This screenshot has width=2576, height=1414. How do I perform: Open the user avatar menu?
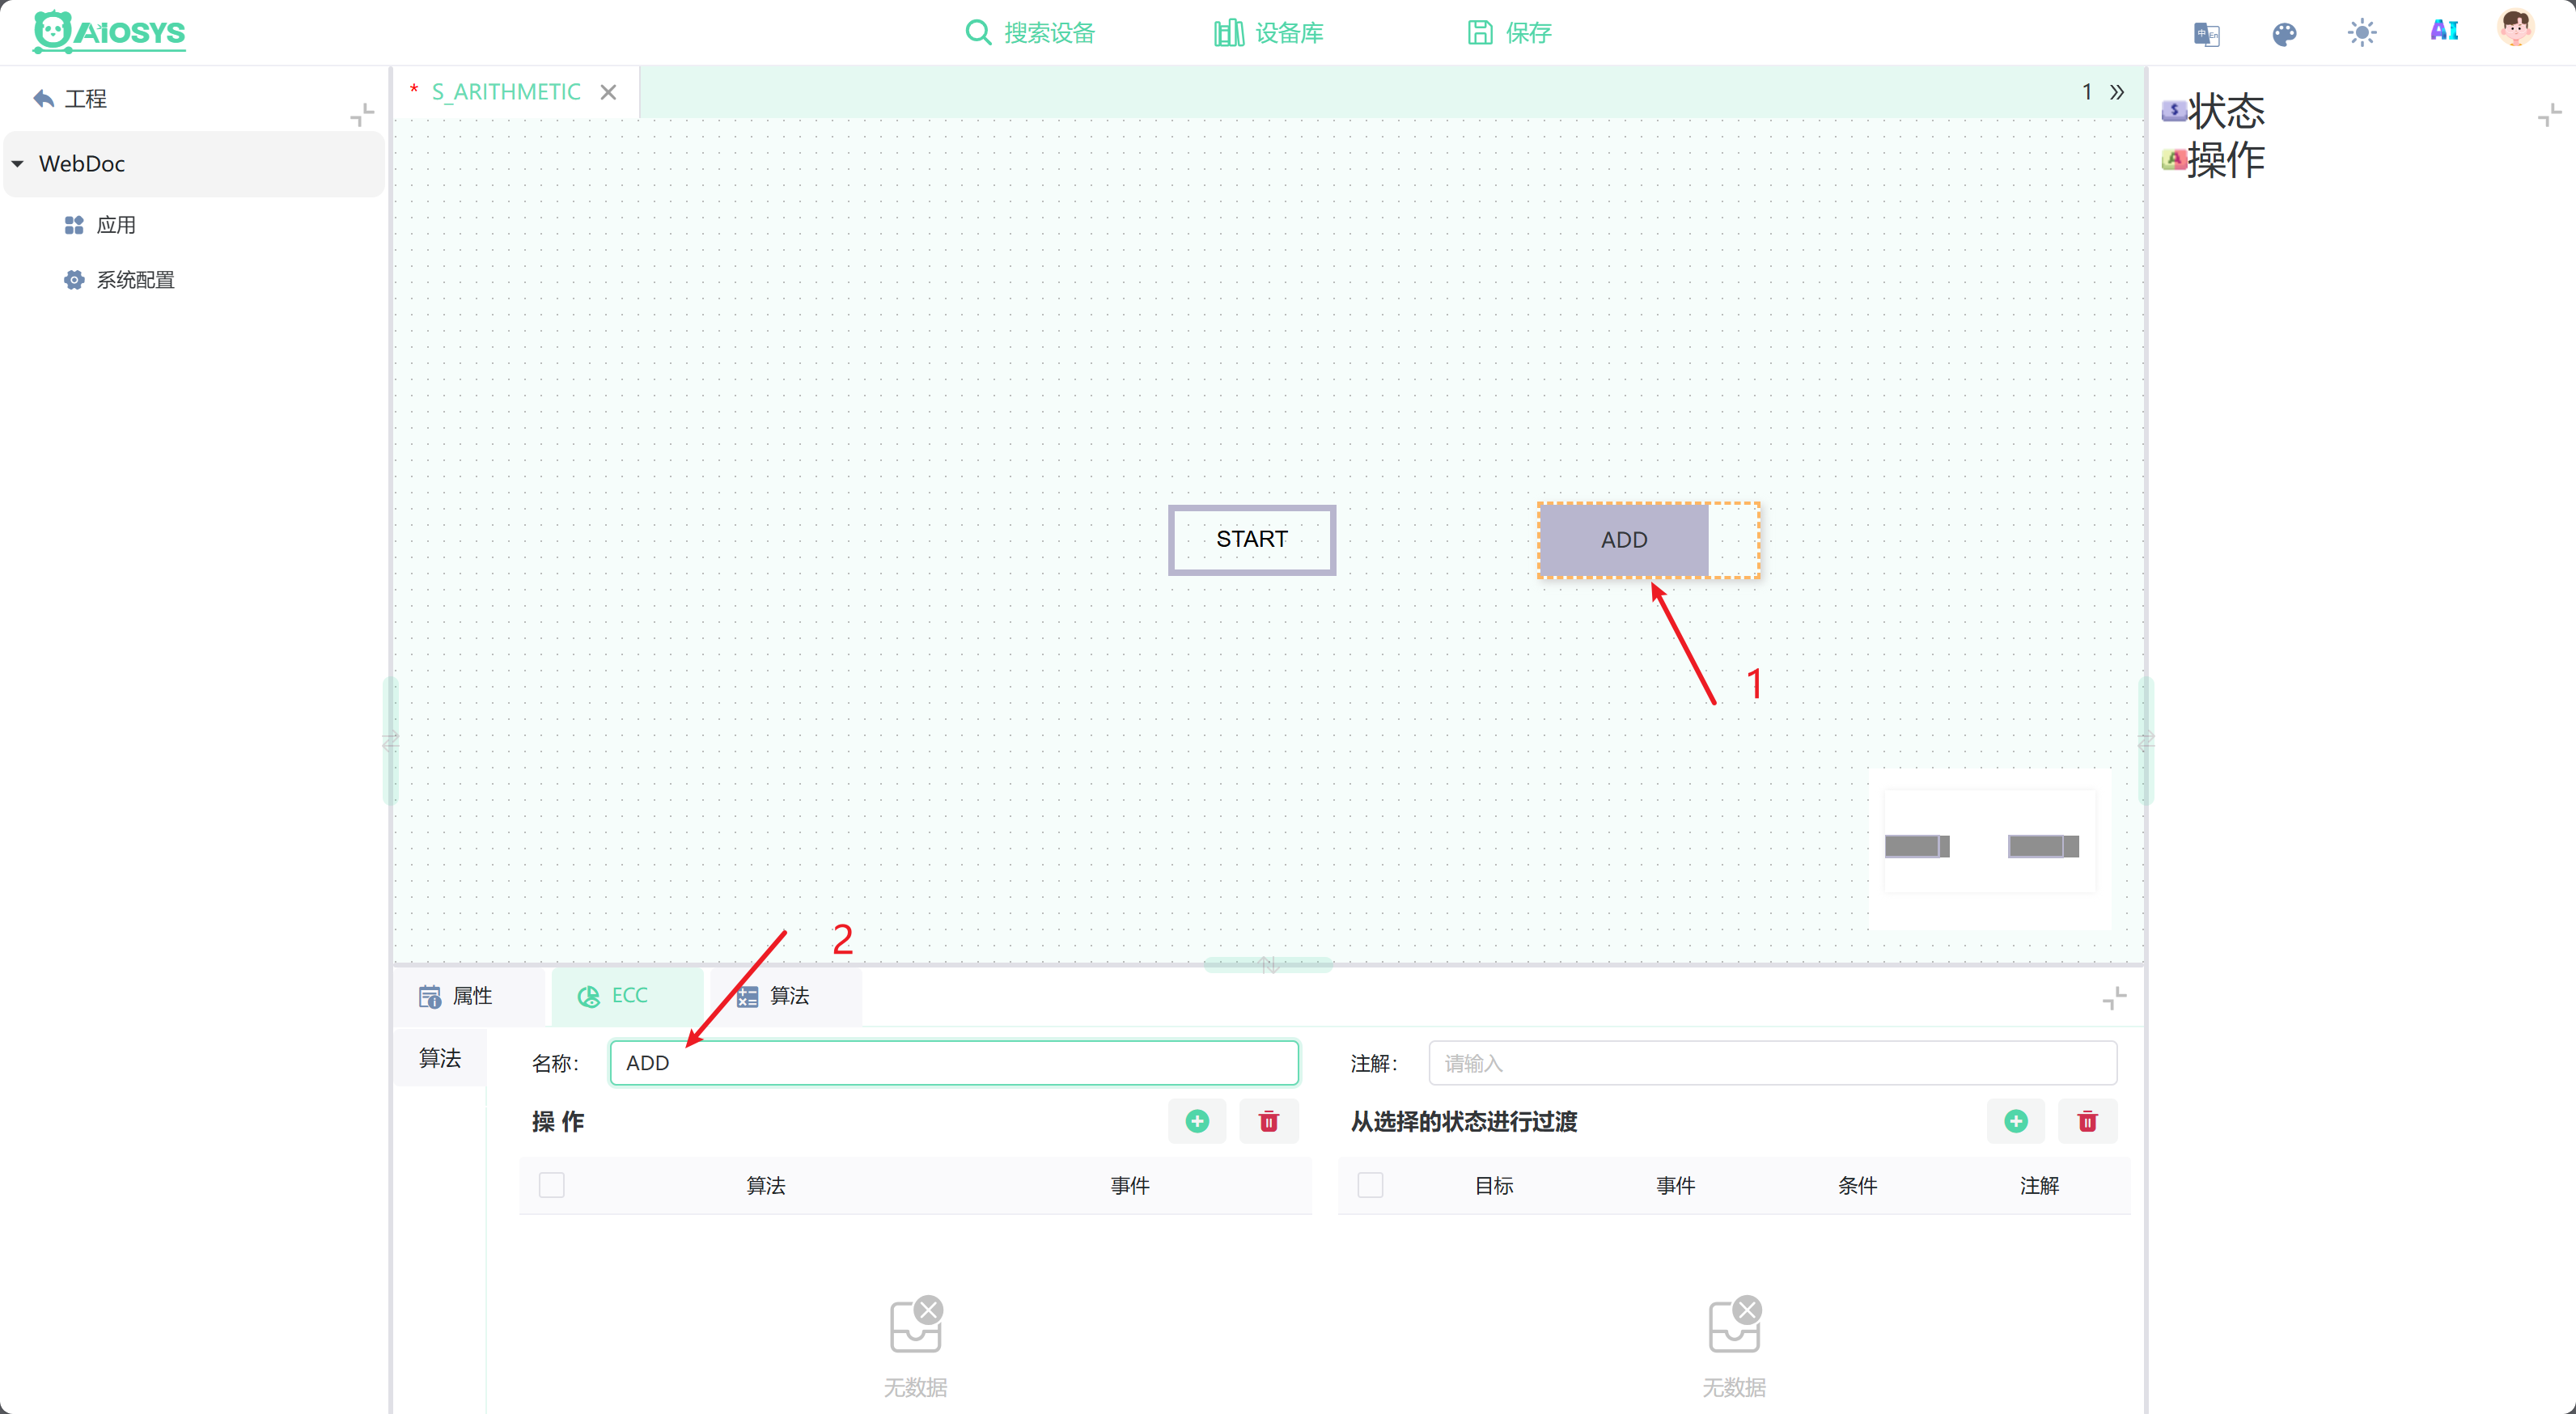click(2515, 28)
